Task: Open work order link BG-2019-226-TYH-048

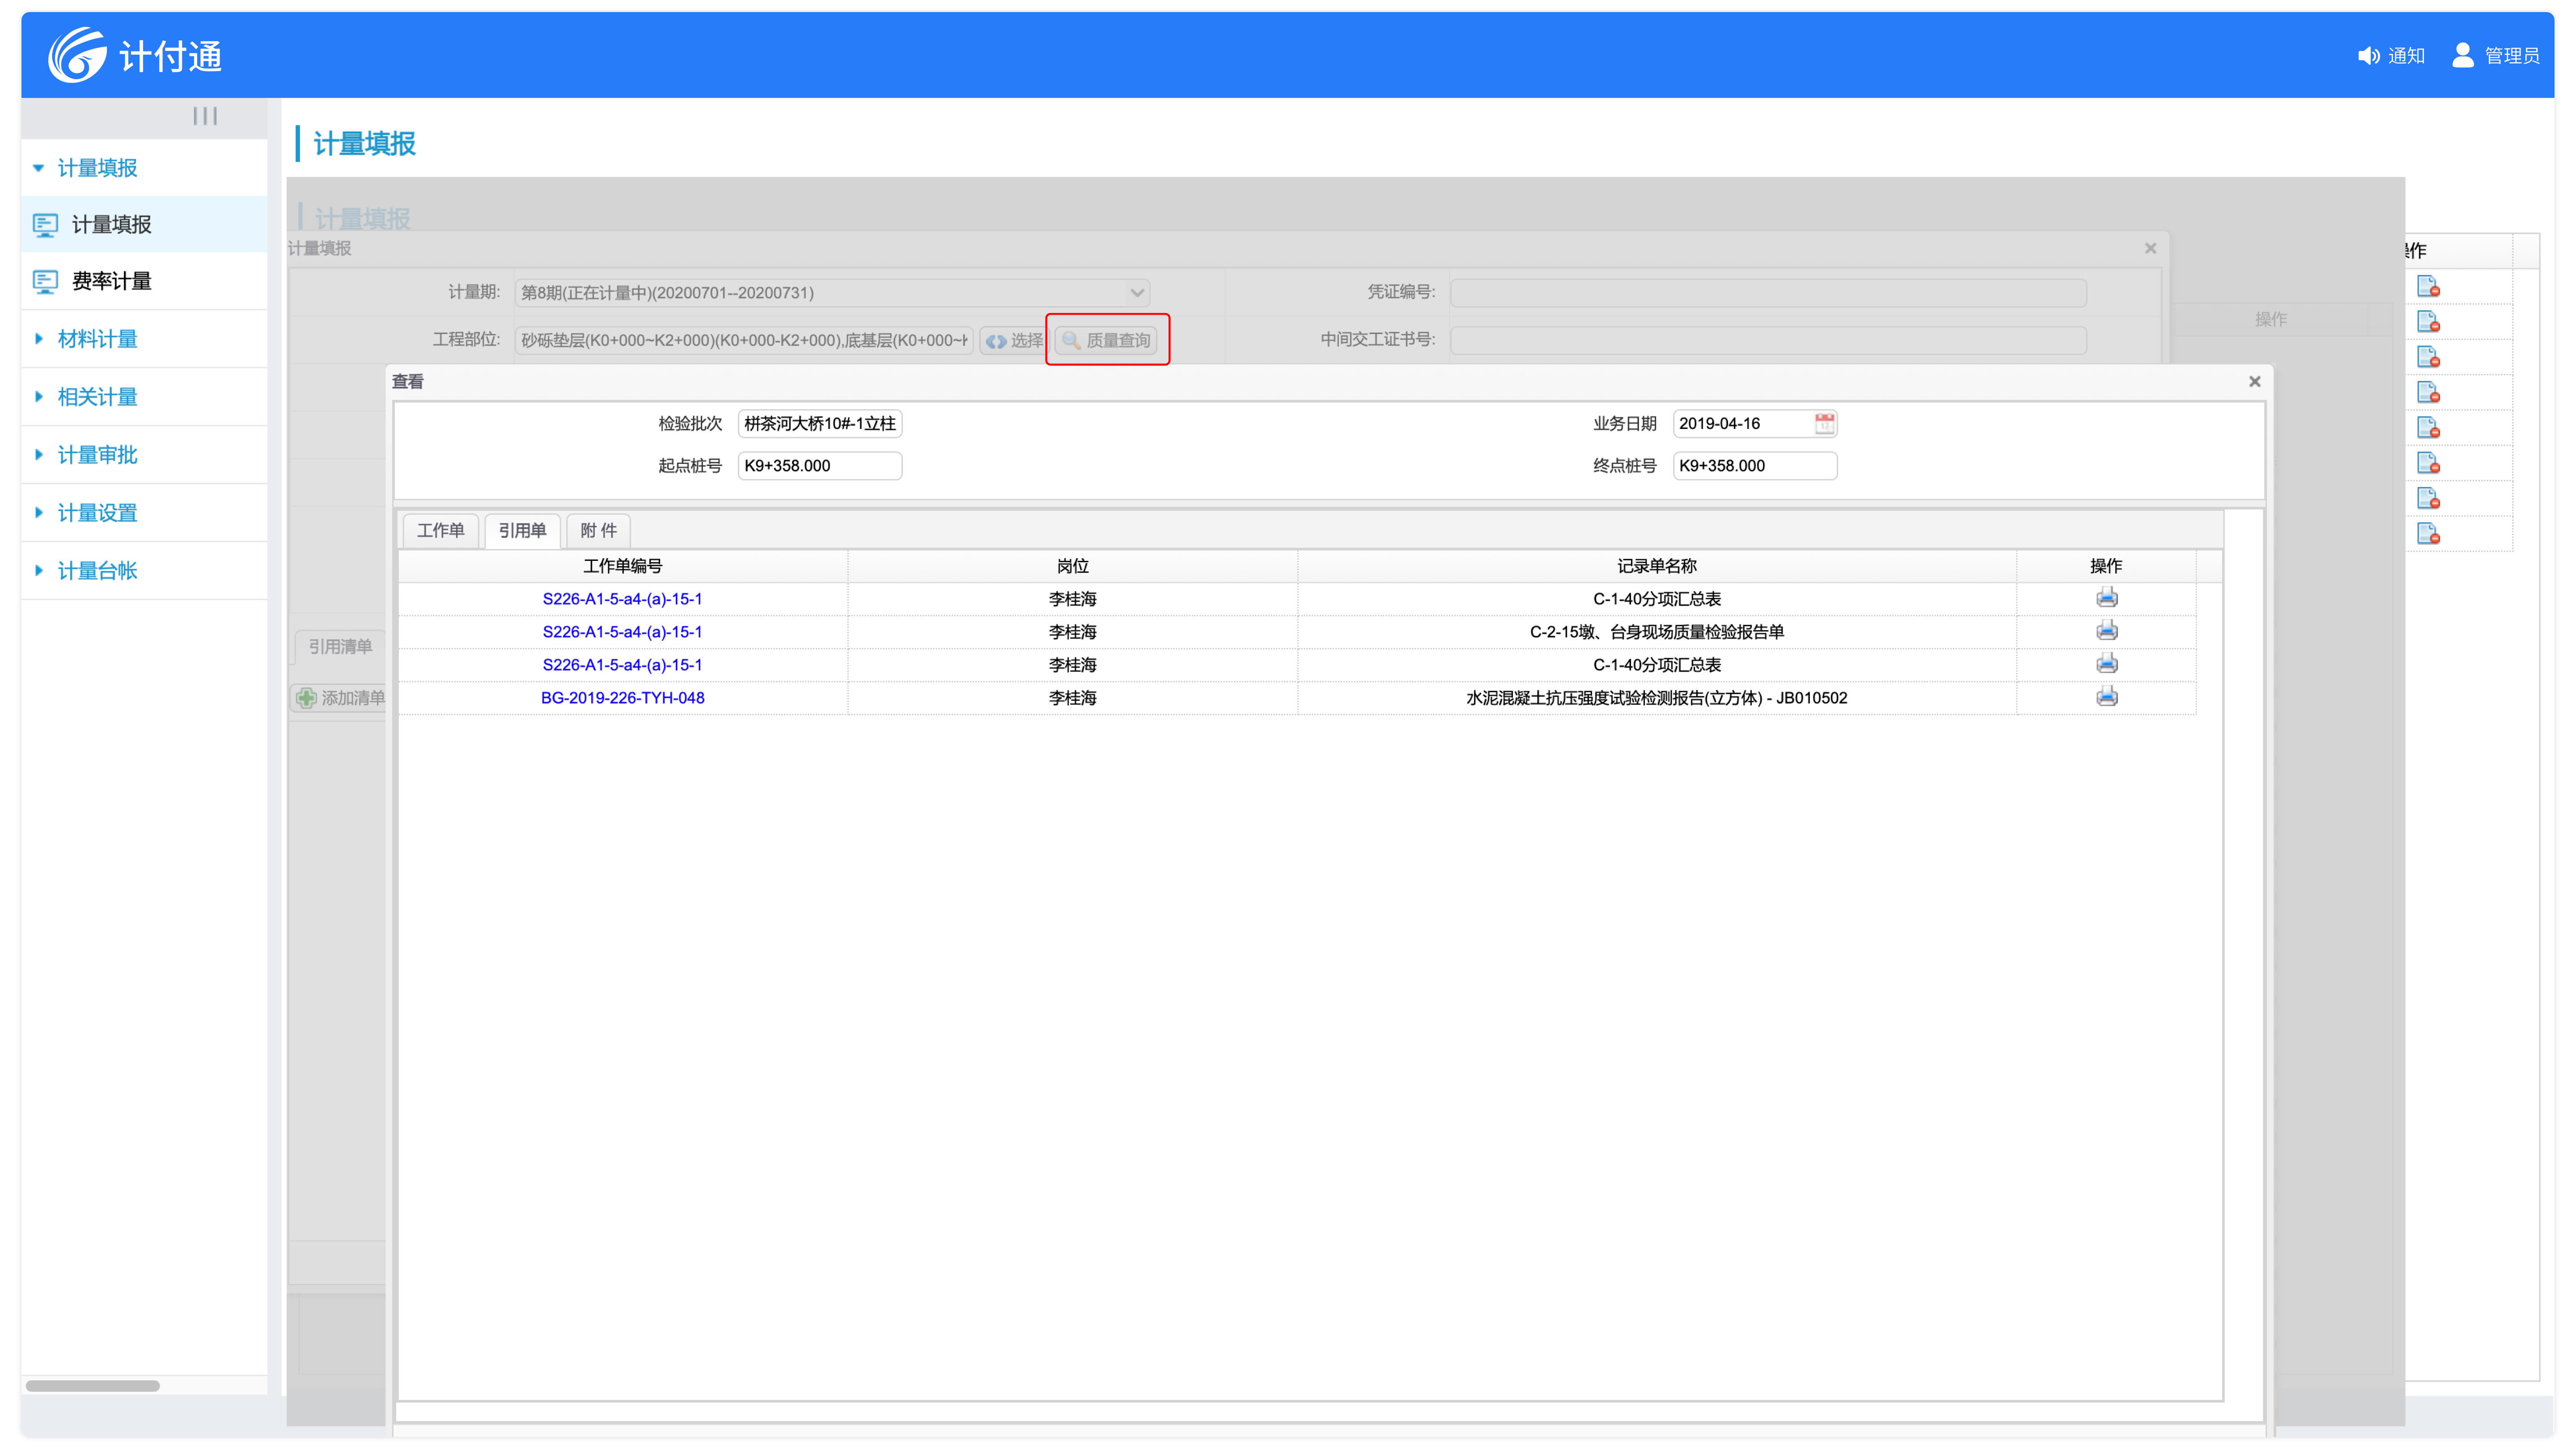Action: point(622,698)
